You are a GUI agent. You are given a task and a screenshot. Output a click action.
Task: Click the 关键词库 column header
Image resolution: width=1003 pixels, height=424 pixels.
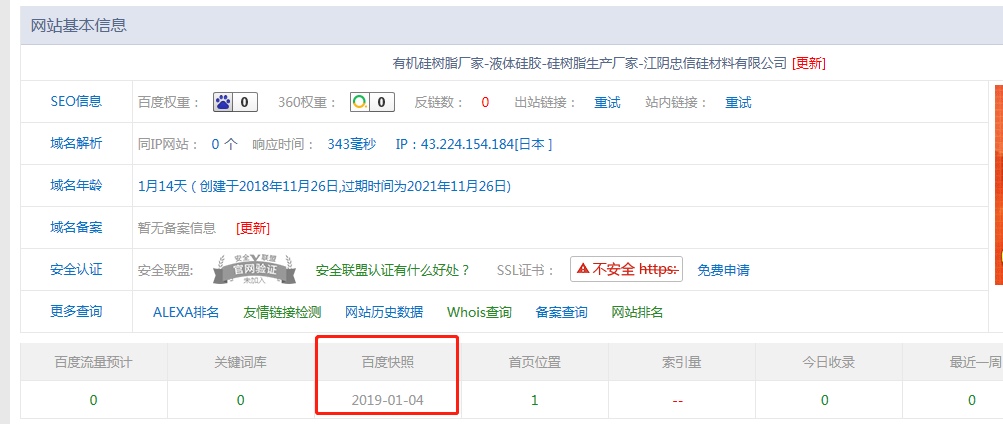click(x=241, y=363)
